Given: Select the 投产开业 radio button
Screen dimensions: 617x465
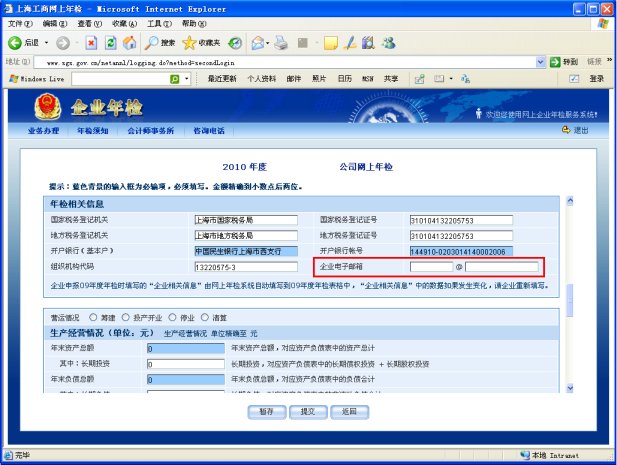Looking at the screenshot, I should pyautogui.click(x=124, y=315).
